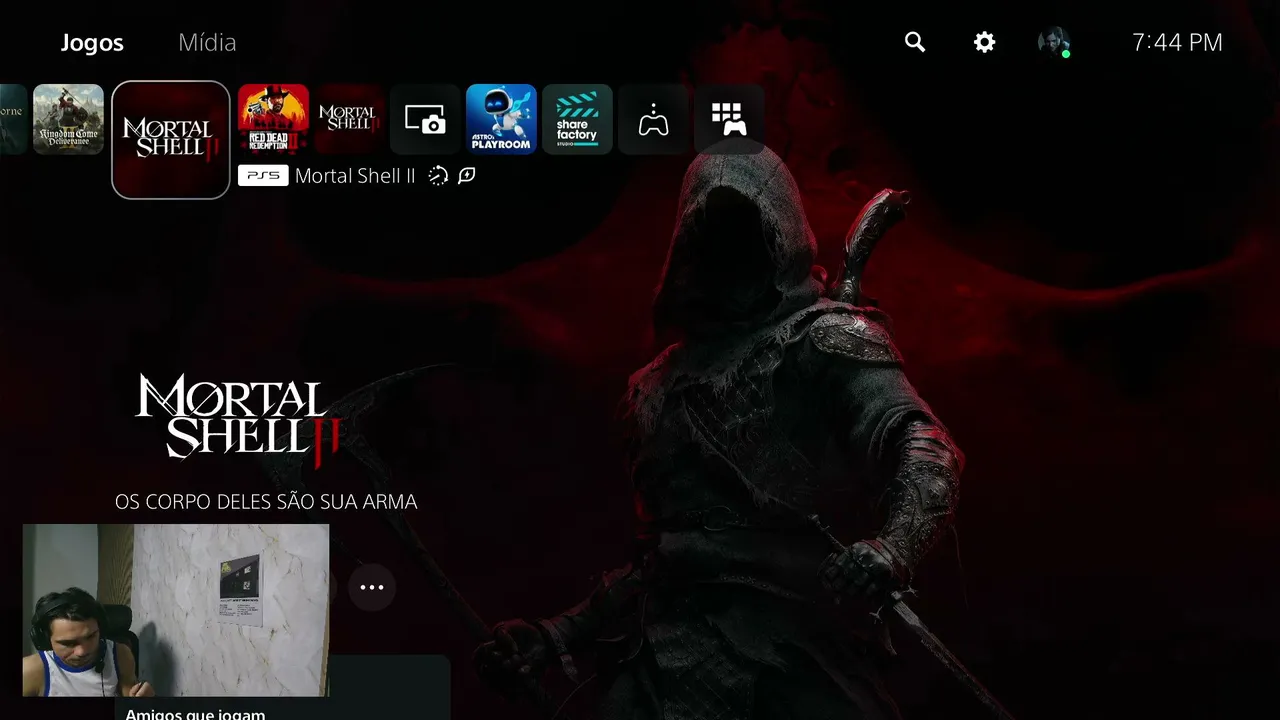1280x720 pixels.
Task: Launch Astro's Playroom
Action: coord(501,119)
